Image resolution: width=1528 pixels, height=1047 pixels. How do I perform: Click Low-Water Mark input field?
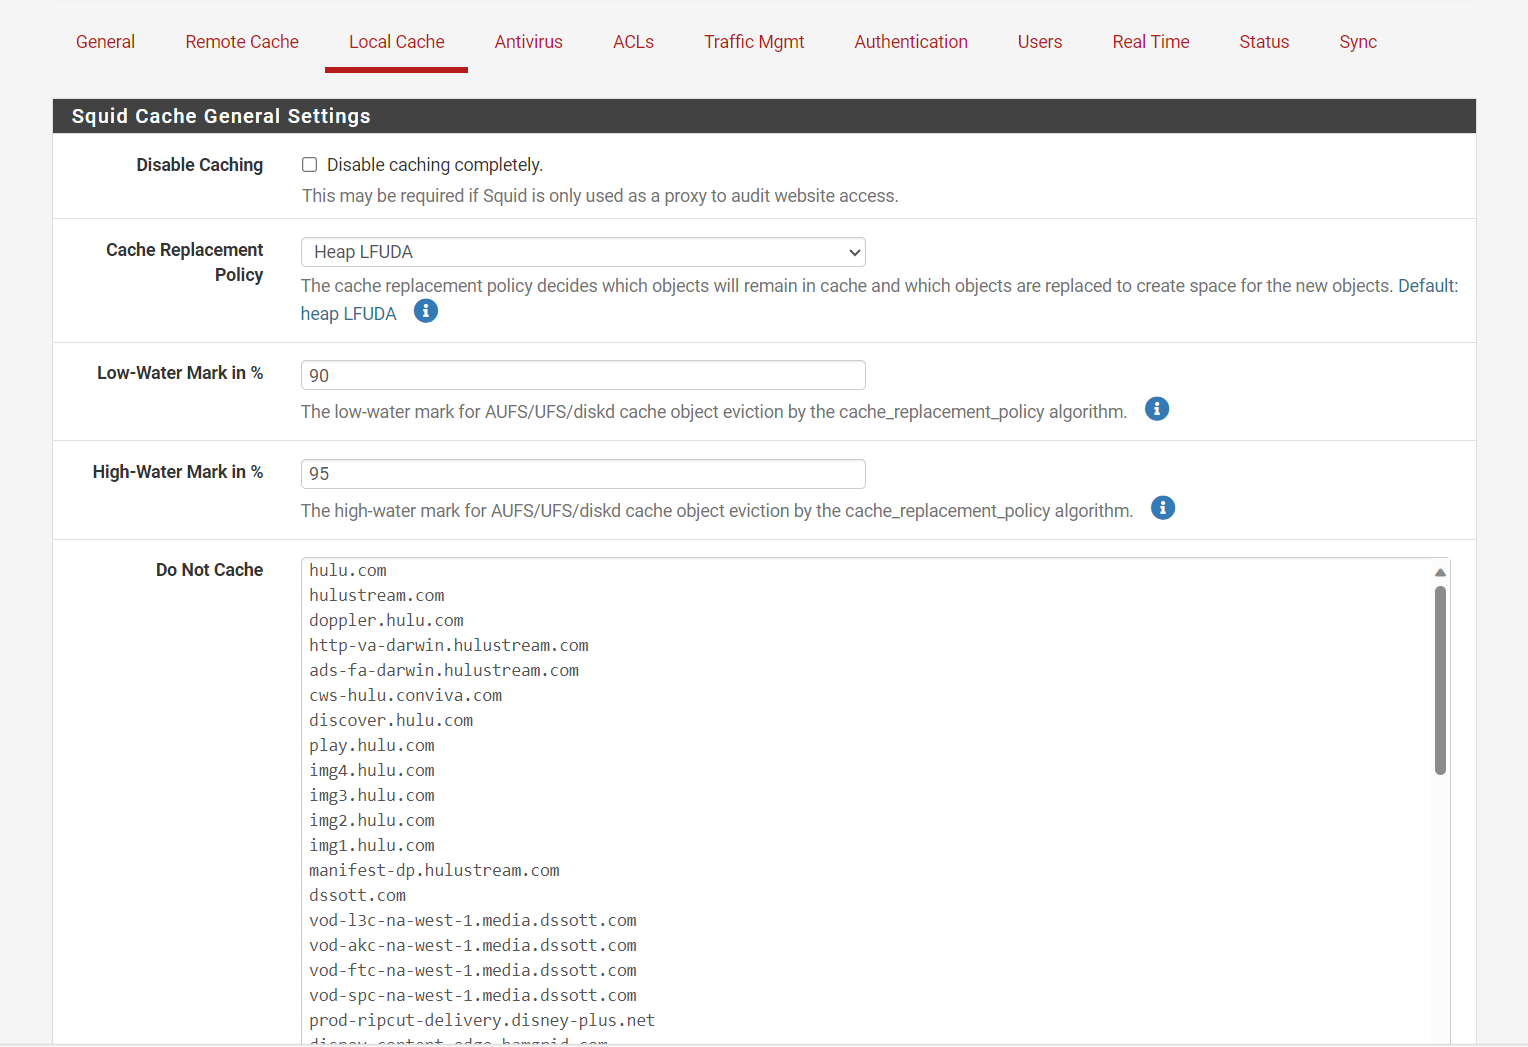coord(583,375)
